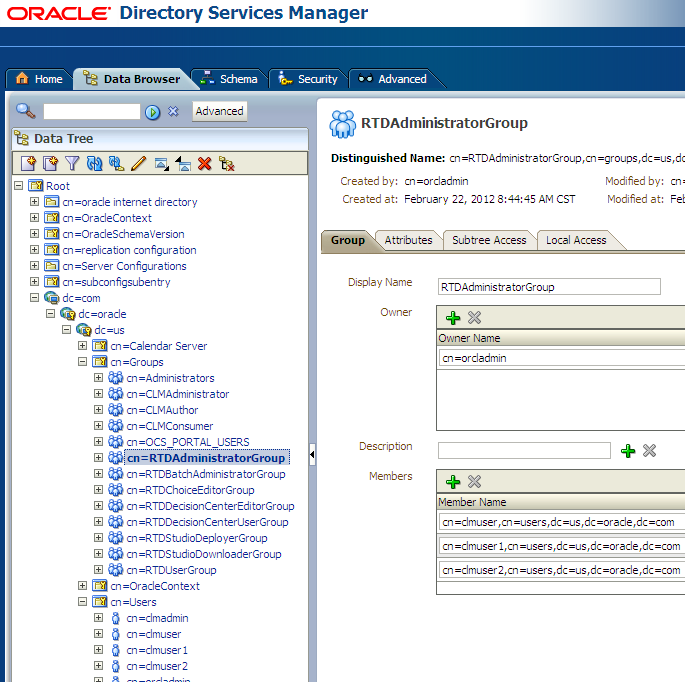The height and width of the screenshot is (682, 685).
Task: Click the cn=clmuser2 member name field
Action: point(562,570)
